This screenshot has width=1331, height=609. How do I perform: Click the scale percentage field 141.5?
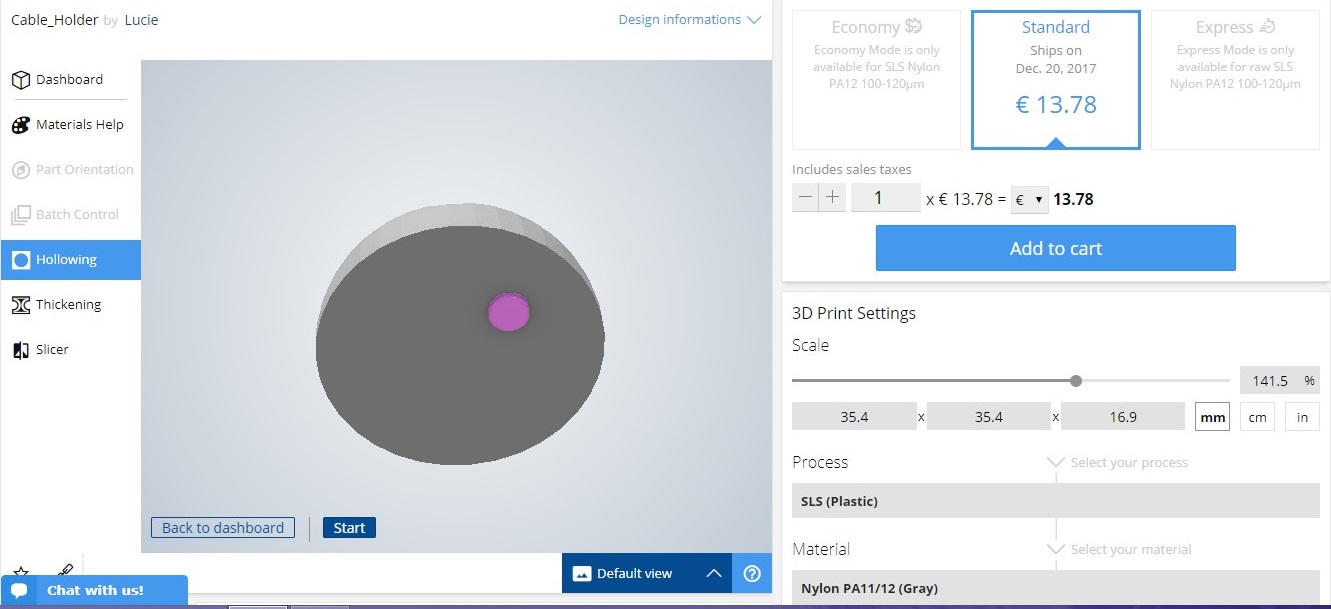click(x=1279, y=380)
